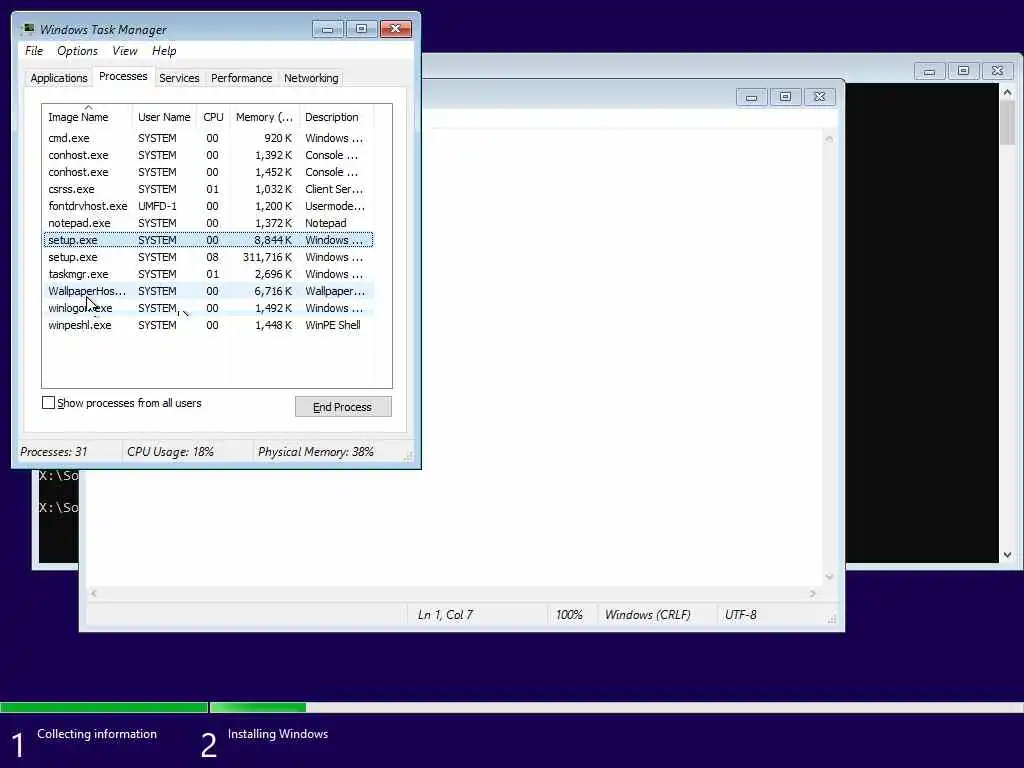Sort processes by CPU column
The image size is (1024, 768).
click(213, 117)
